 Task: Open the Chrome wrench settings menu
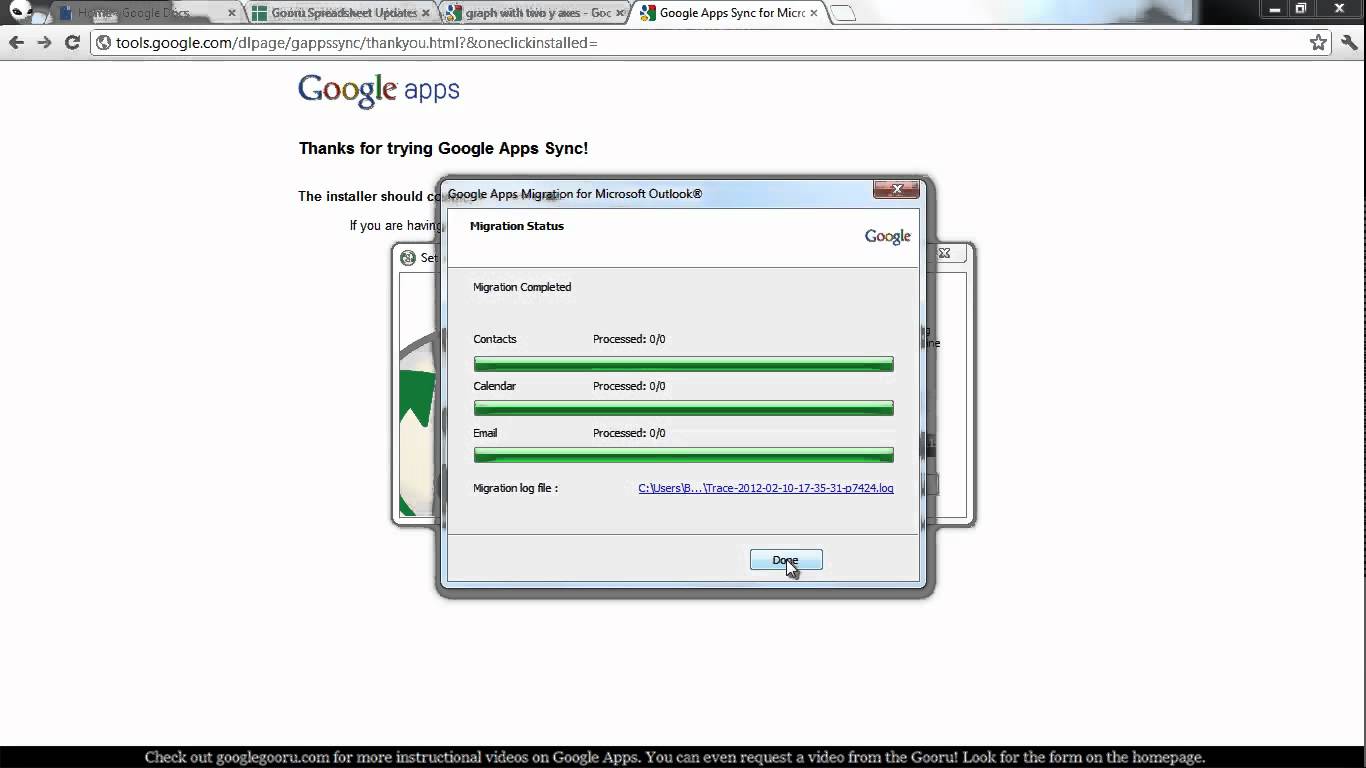[x=1349, y=42]
